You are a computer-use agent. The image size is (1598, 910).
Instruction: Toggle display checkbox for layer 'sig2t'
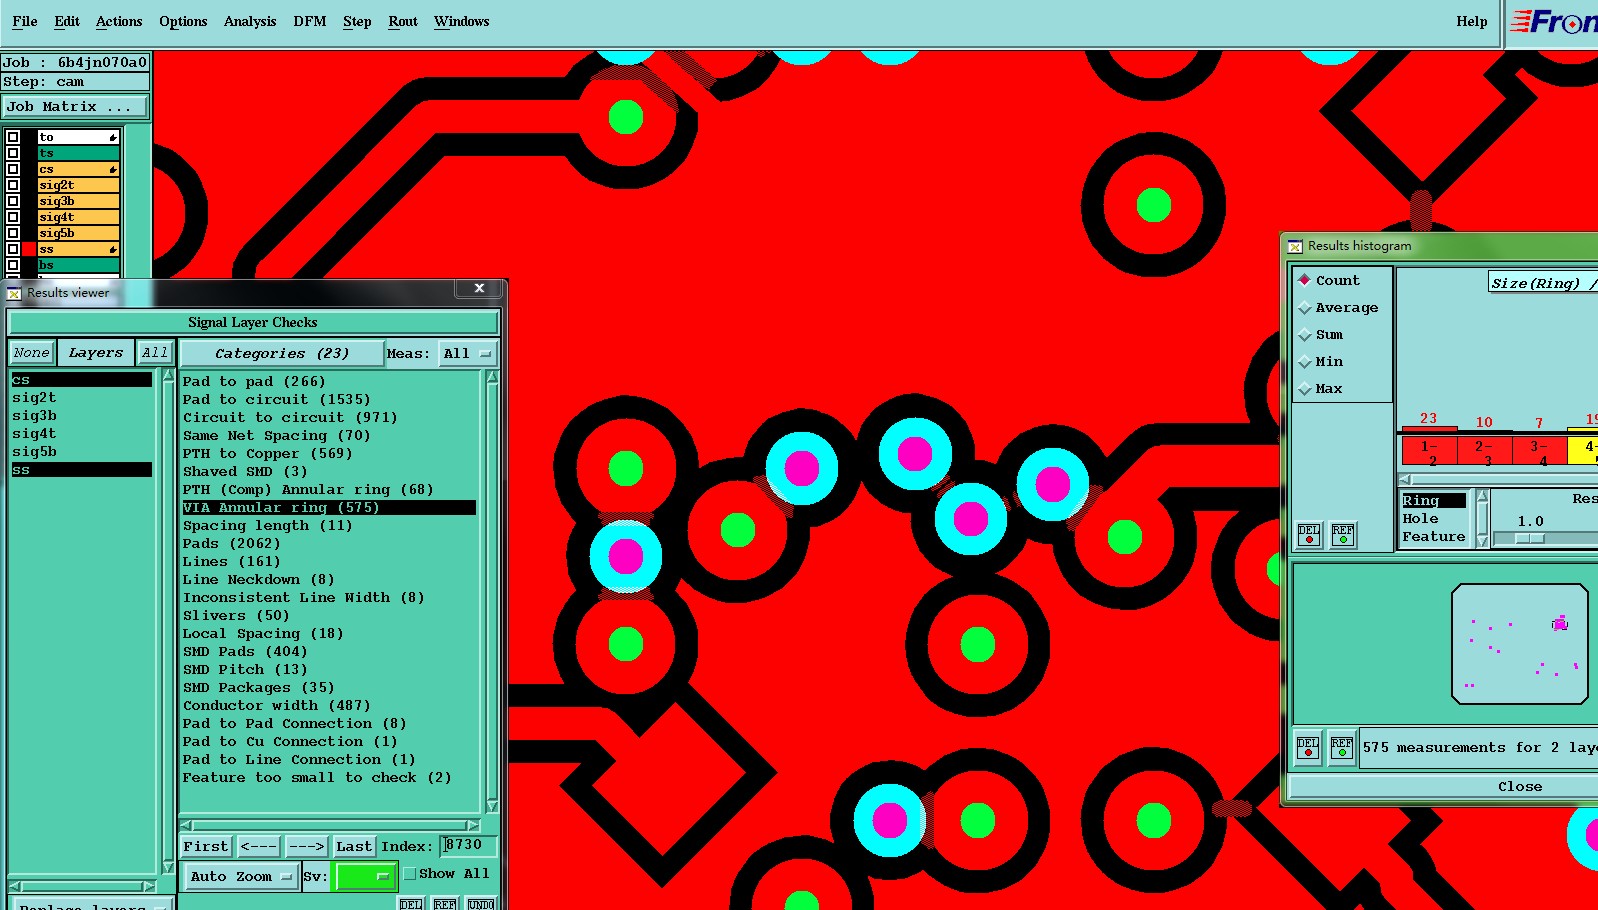tap(13, 185)
